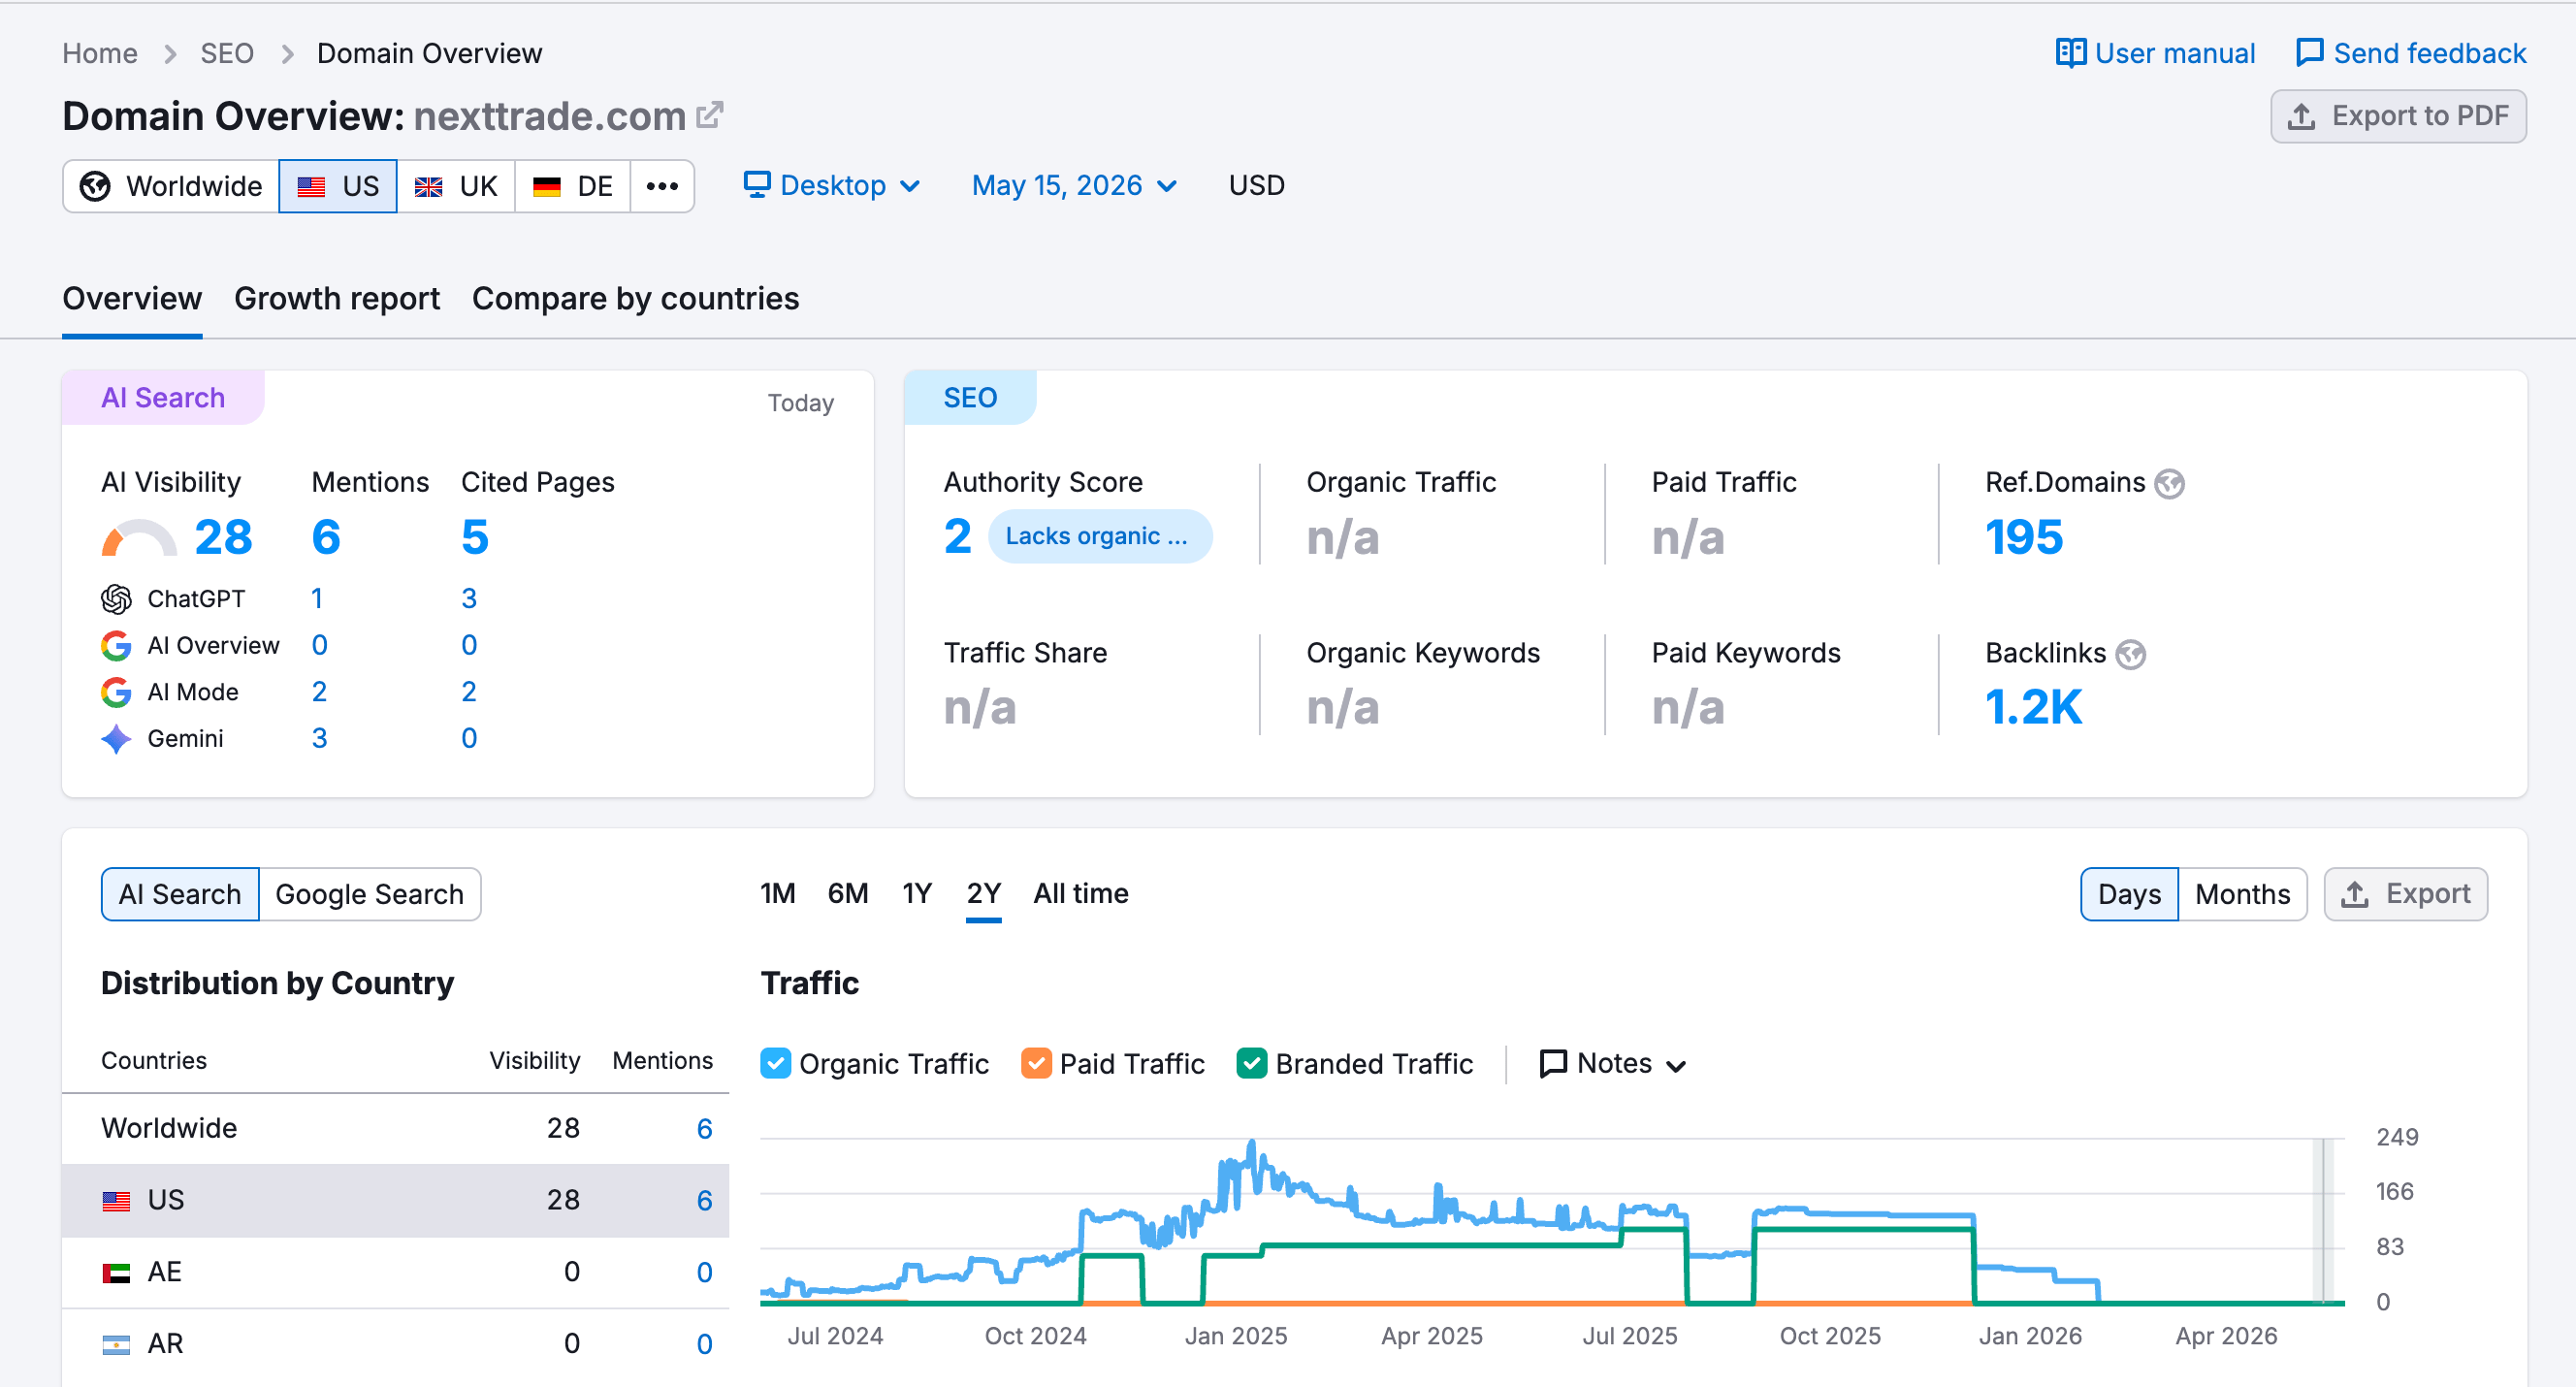Click the Worldwide globe icon
Image resolution: width=2576 pixels, height=1387 pixels.
(x=95, y=186)
